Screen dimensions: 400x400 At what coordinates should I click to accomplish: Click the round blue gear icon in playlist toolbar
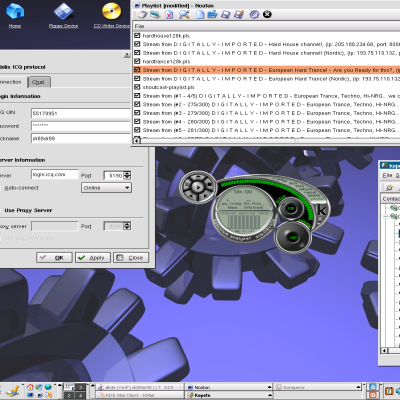254,15
